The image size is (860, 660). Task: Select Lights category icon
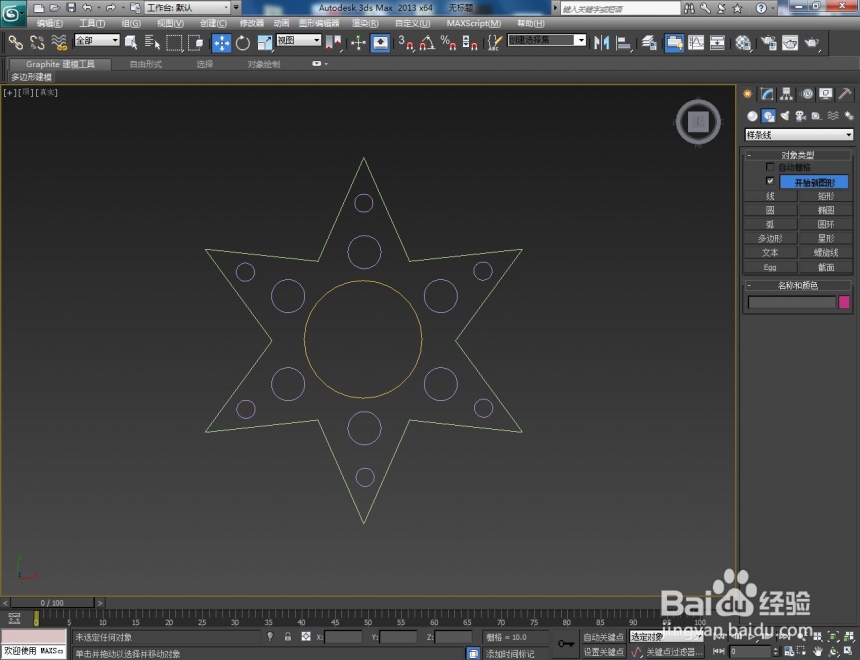tap(785, 116)
